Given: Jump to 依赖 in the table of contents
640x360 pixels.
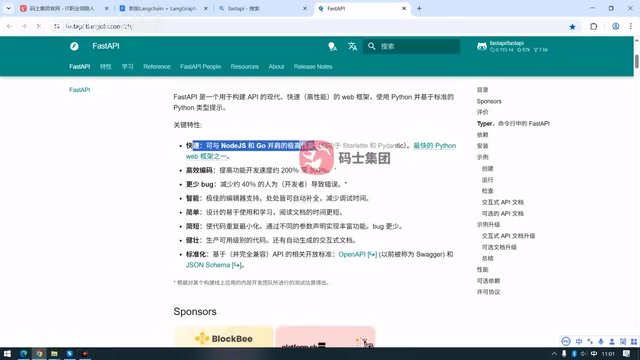Looking at the screenshot, I should coord(482,135).
